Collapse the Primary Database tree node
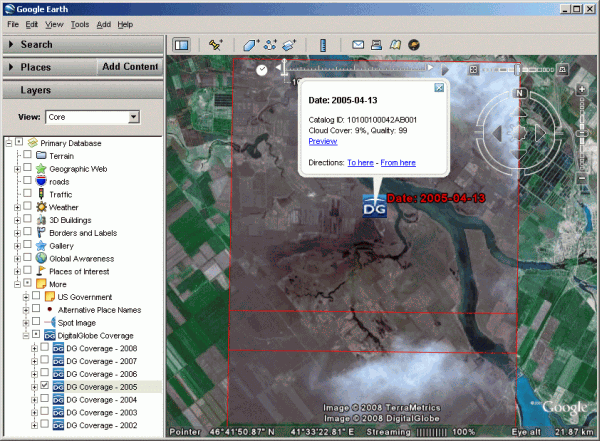 [9, 143]
